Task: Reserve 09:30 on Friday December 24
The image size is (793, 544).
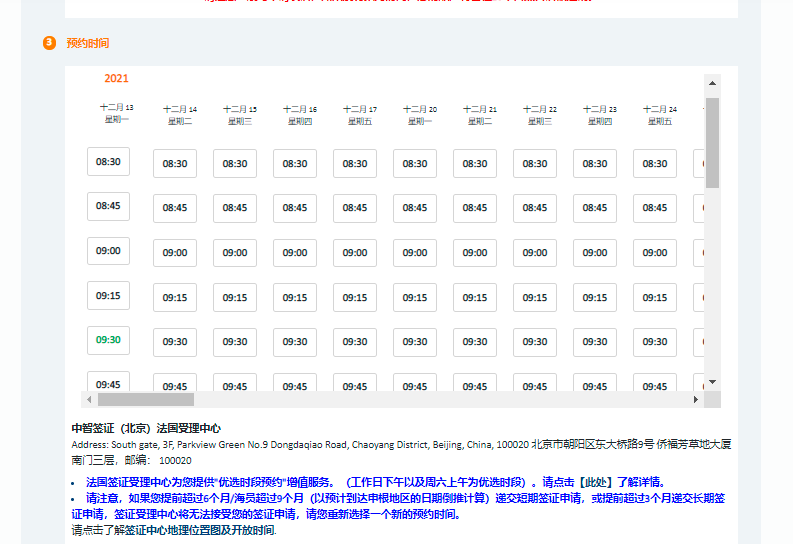Action: [655, 342]
